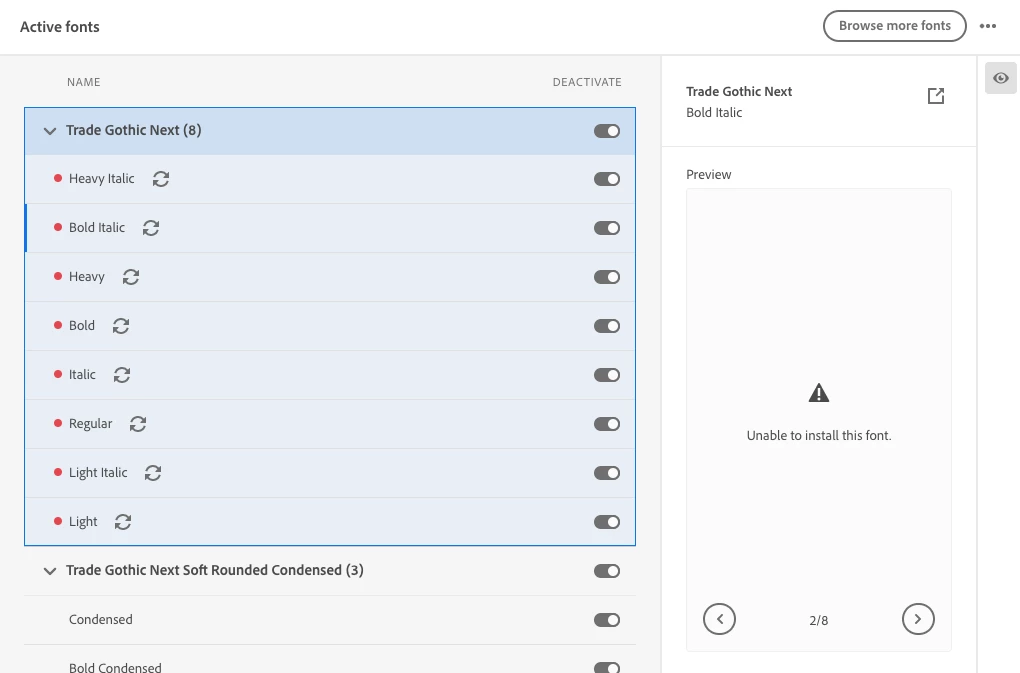The height and width of the screenshot is (673, 1020).
Task: Click the sync icon next to Regular
Action: point(138,424)
